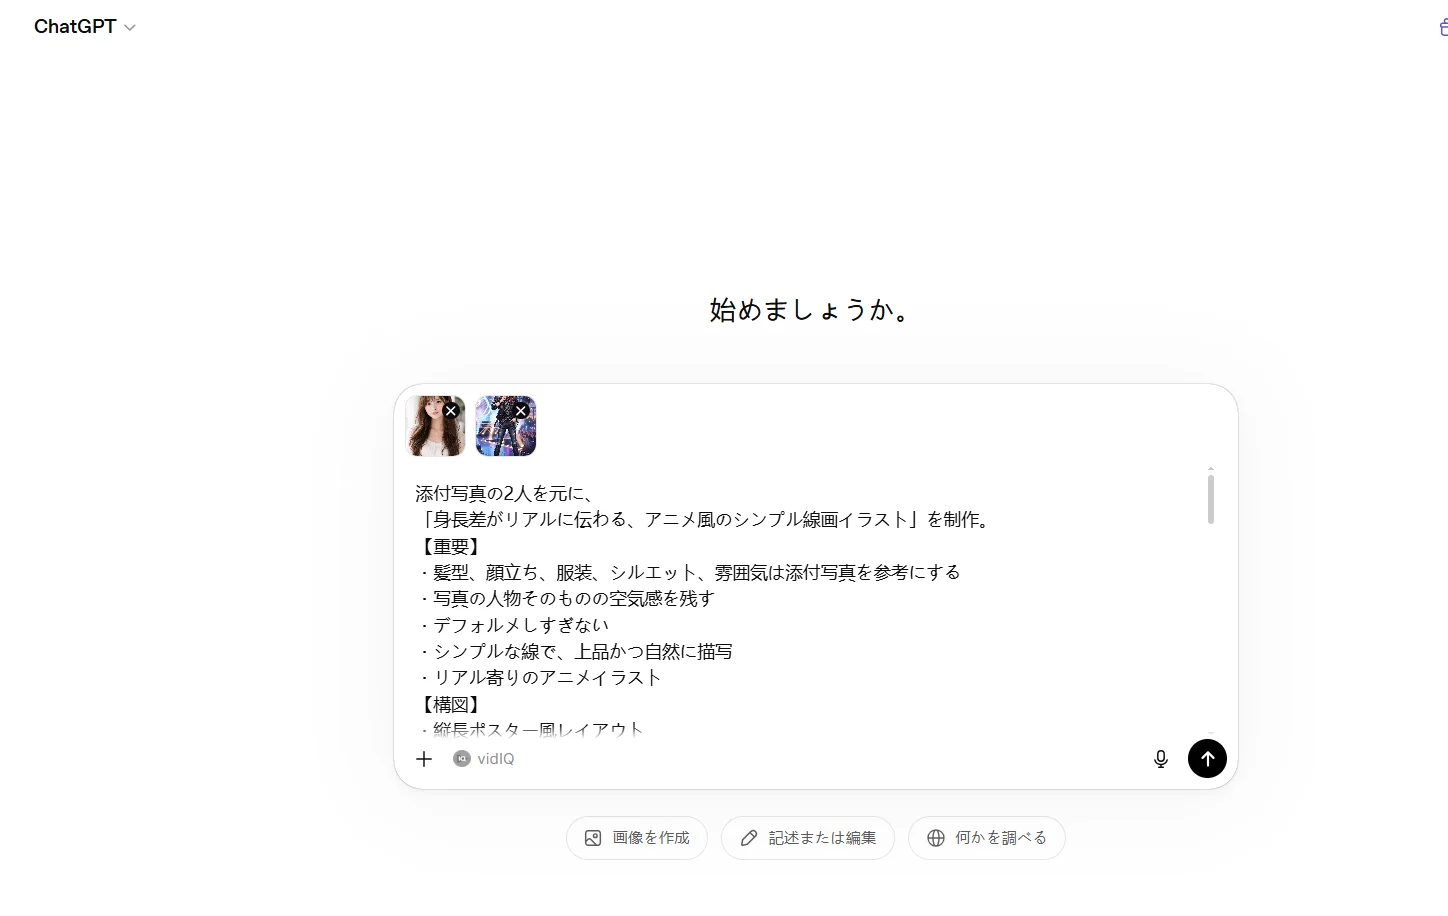Click the 何かを調べる suggestion button
The image size is (1448, 916).
tap(987, 838)
